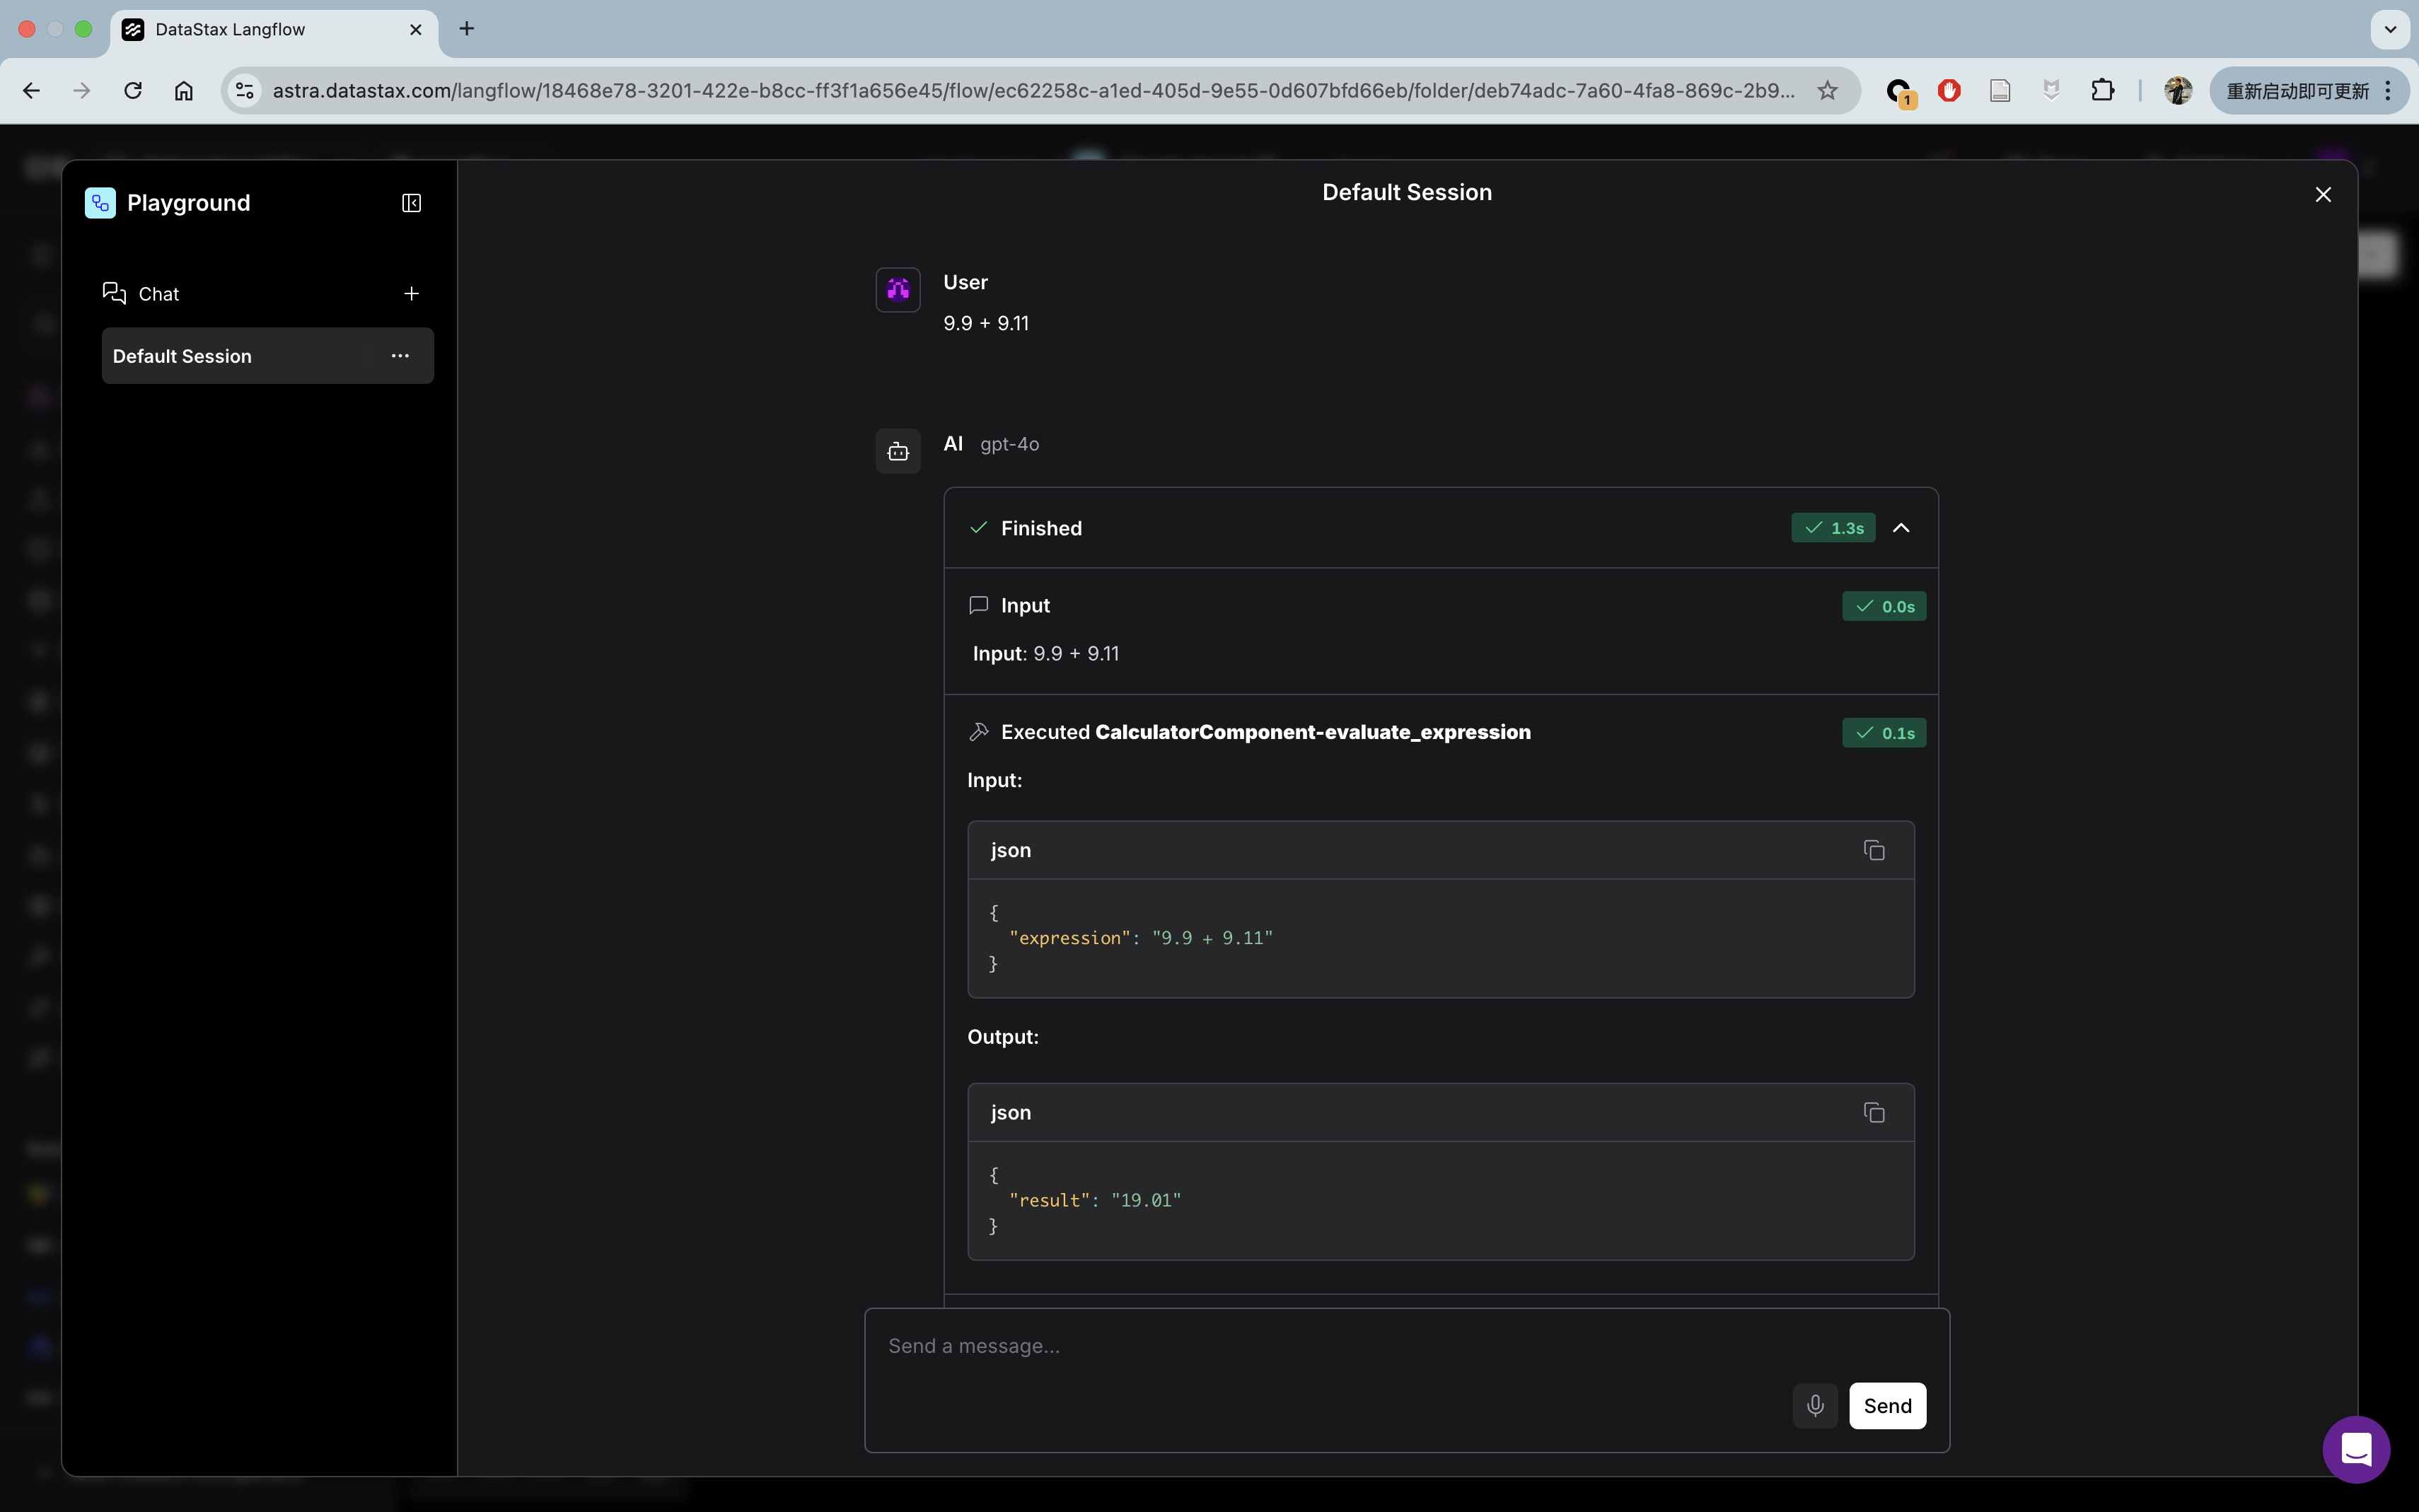
Task: Open options menu for Default Session
Action: click(400, 356)
